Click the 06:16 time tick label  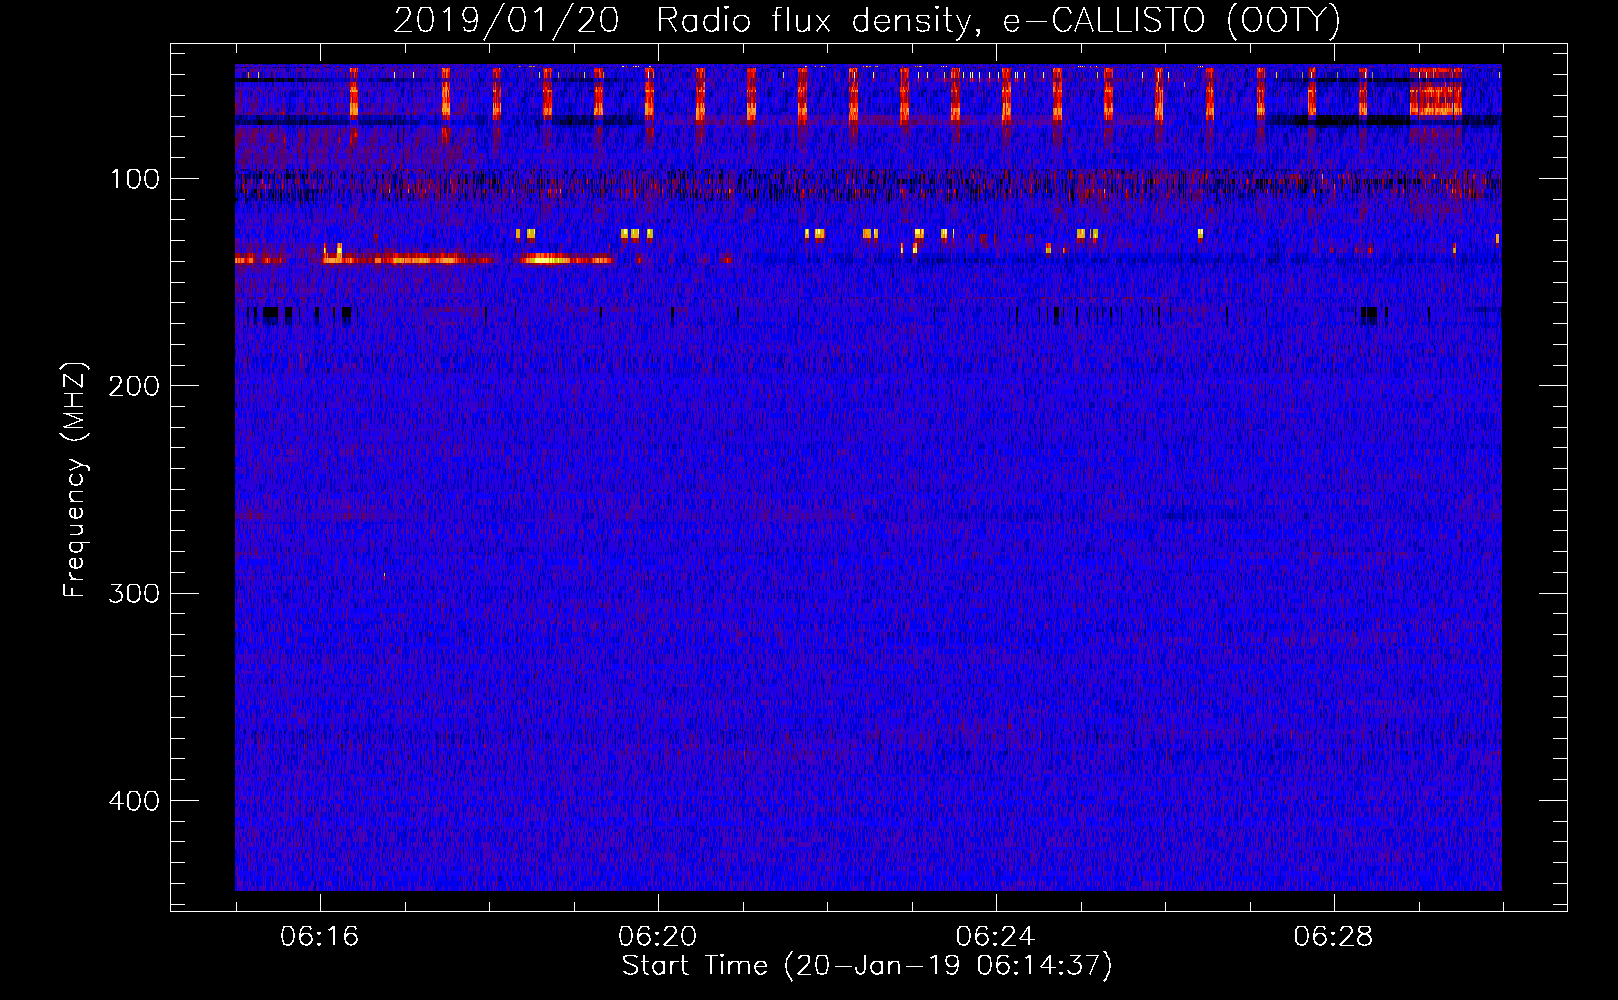(320, 937)
